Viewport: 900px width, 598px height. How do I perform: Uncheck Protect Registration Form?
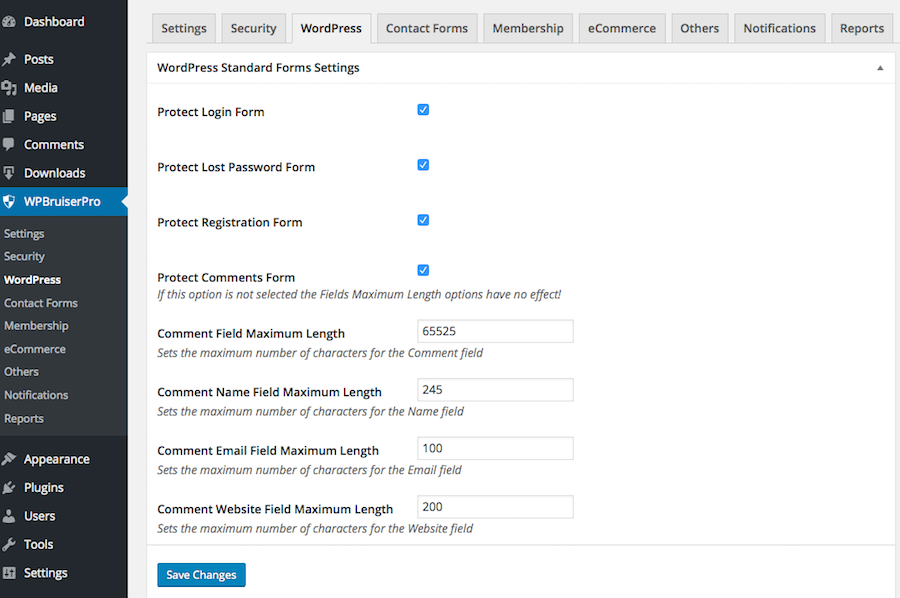click(x=423, y=219)
